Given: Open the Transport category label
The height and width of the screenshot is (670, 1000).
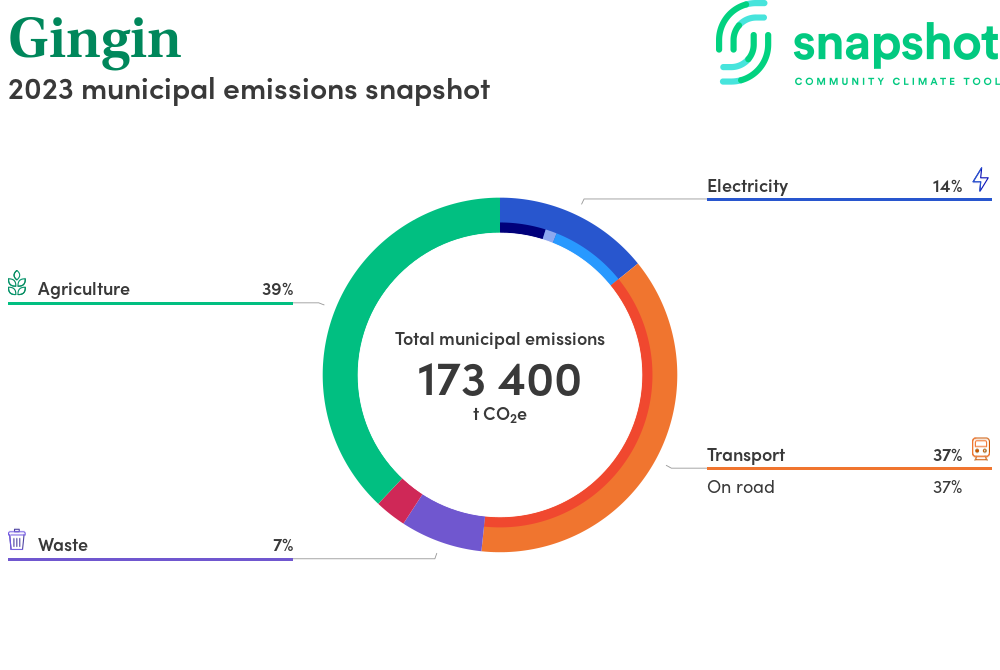Looking at the screenshot, I should [746, 455].
